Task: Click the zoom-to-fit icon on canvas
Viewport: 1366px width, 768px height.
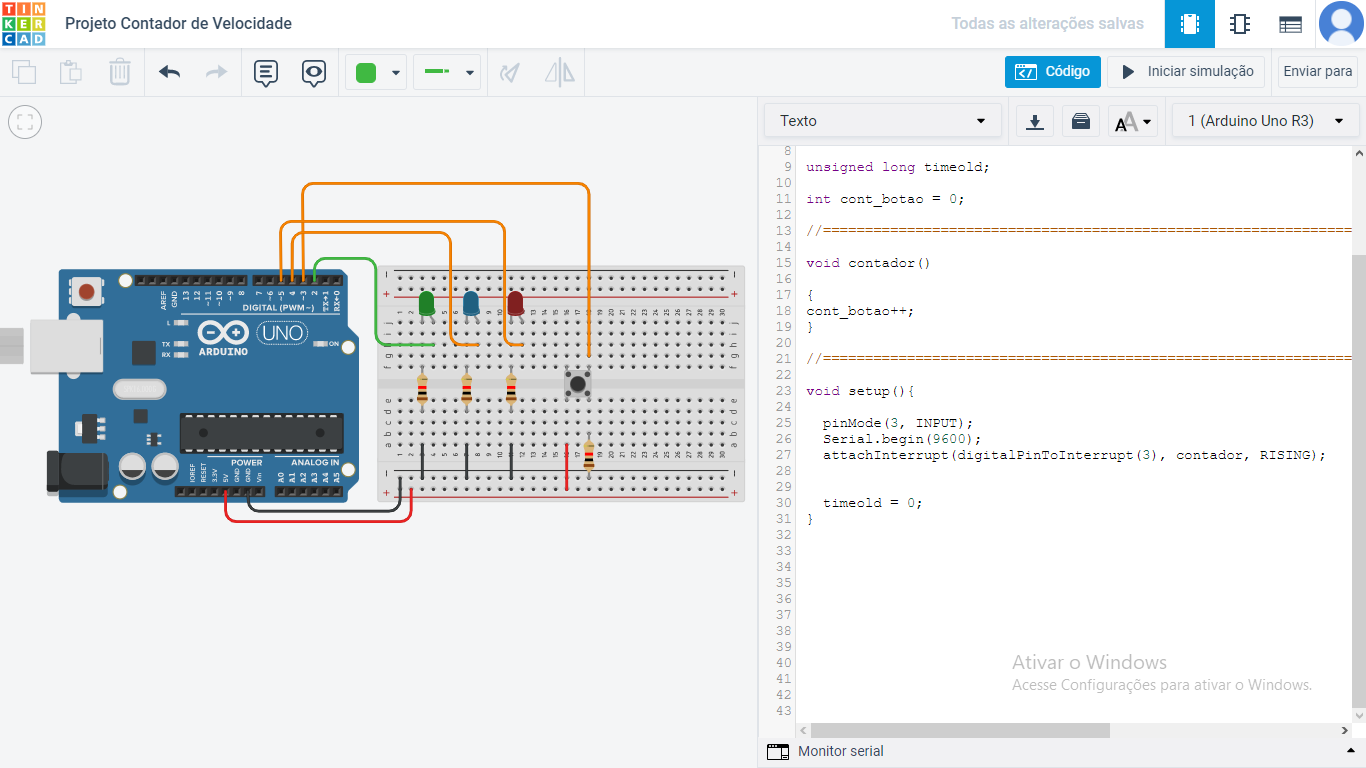Action: (24, 122)
